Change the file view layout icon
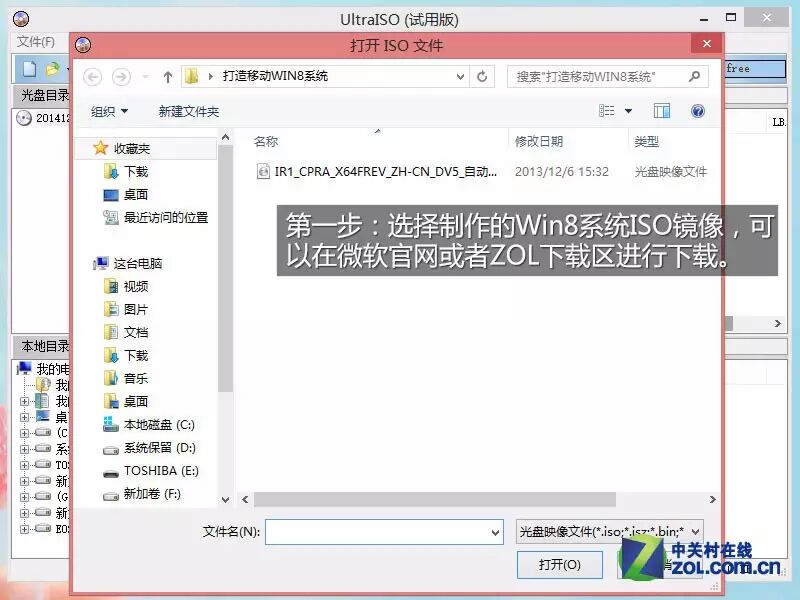 coord(607,111)
